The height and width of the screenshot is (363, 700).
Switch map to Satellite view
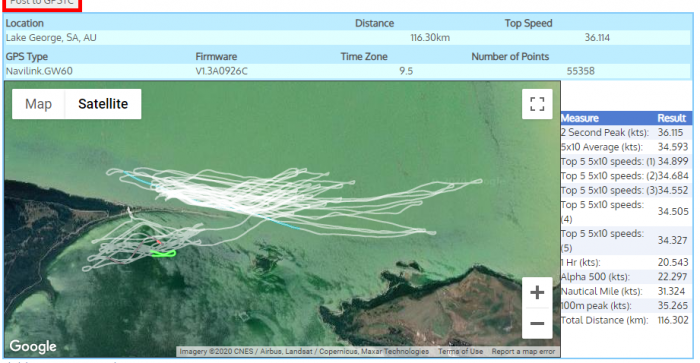click(103, 104)
